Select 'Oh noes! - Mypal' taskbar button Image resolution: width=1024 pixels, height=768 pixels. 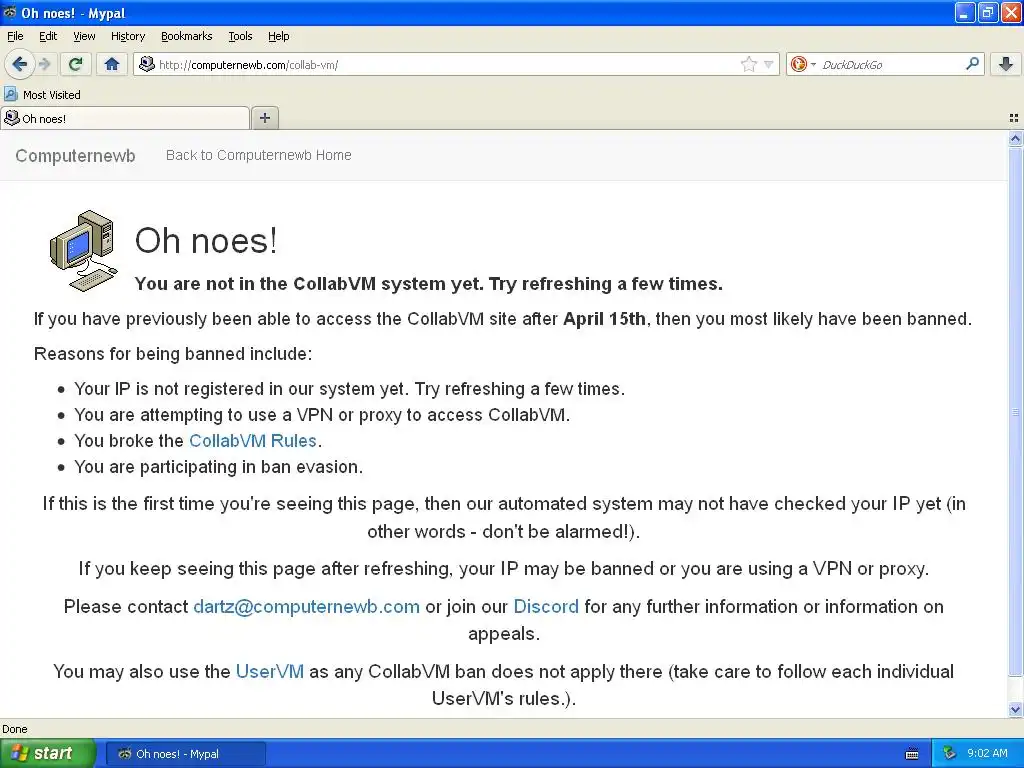click(x=185, y=754)
